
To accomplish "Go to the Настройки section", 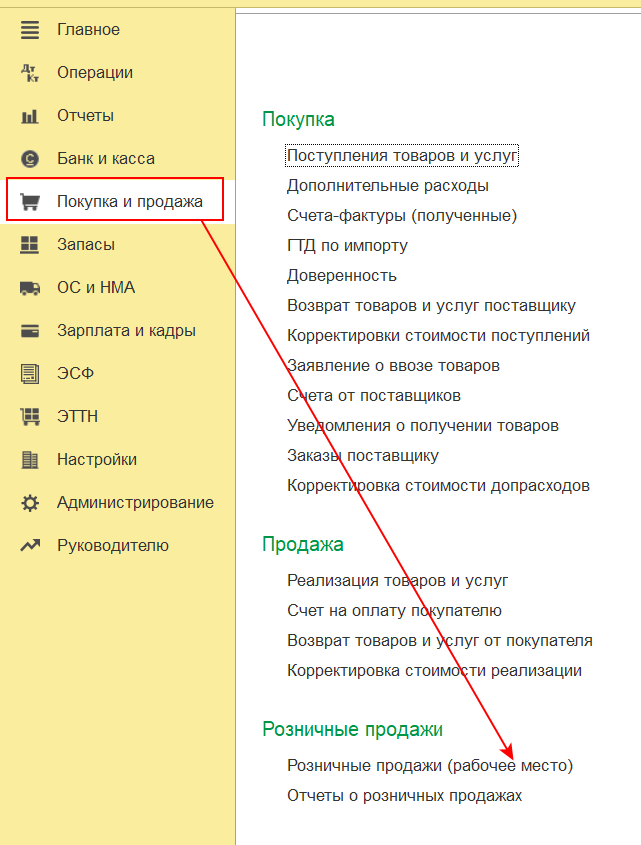I will click(x=96, y=460).
